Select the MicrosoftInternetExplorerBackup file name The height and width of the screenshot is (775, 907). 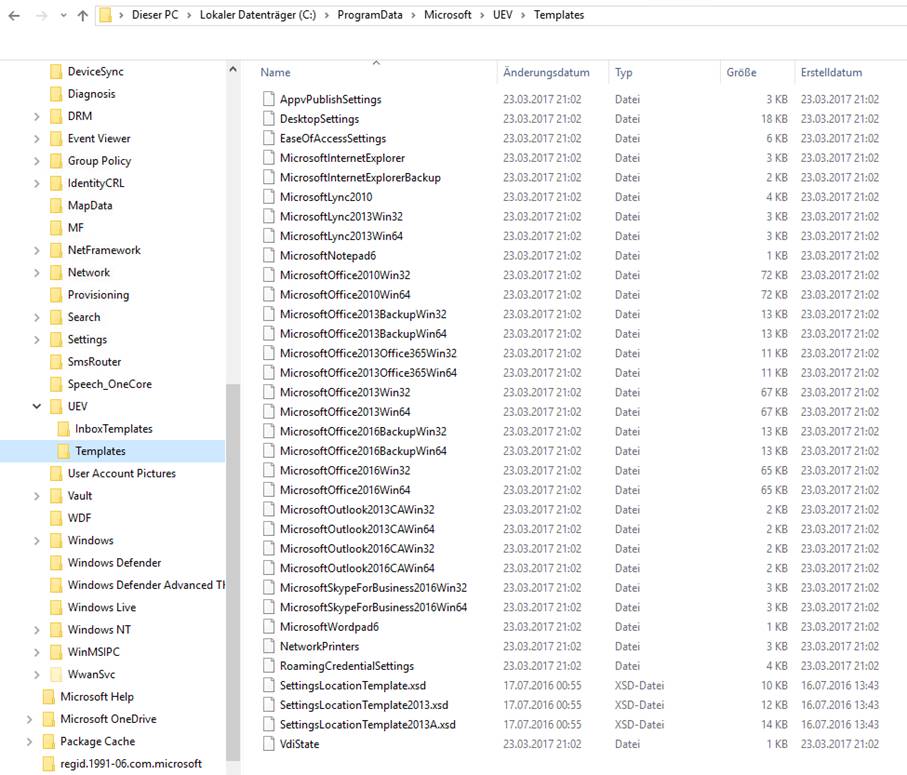click(x=360, y=178)
